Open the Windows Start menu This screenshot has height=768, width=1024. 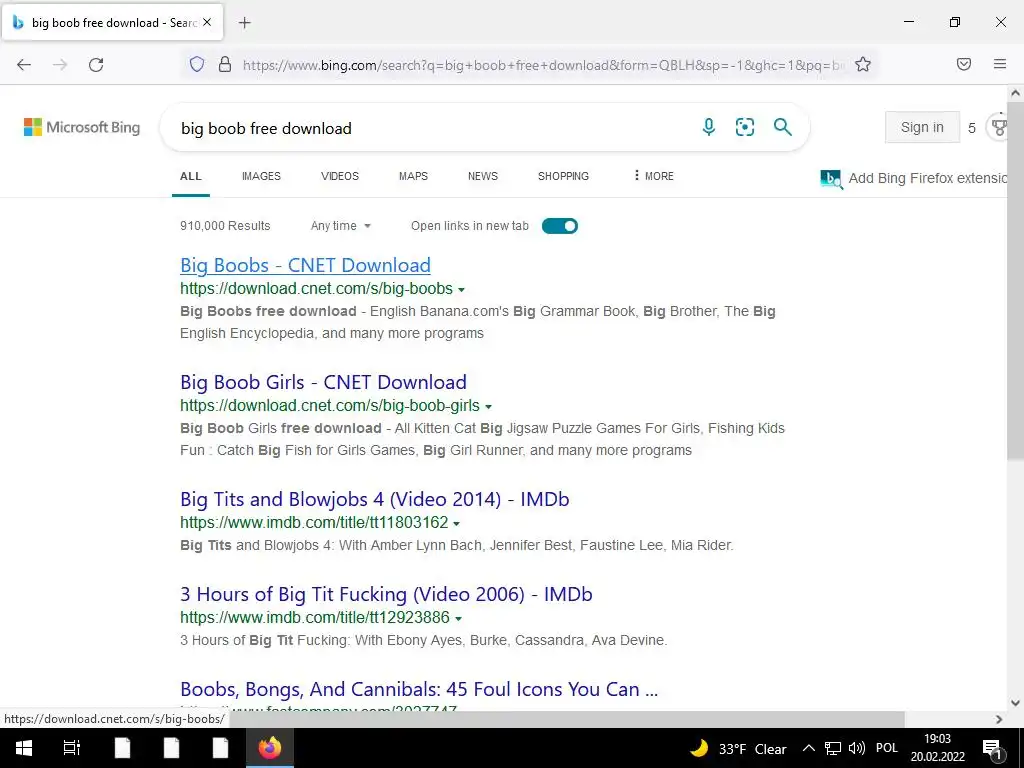(x=24, y=748)
